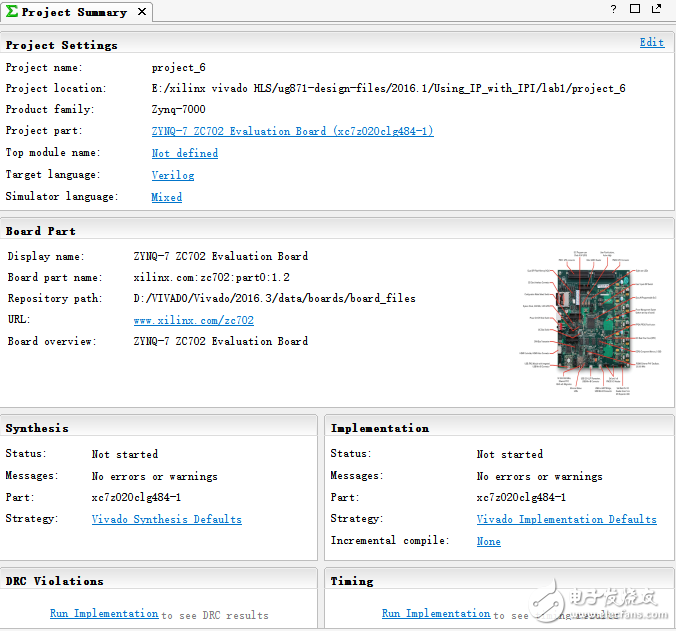676x631 pixels.
Task: Click the Not defined top module link
Action: [x=185, y=153]
